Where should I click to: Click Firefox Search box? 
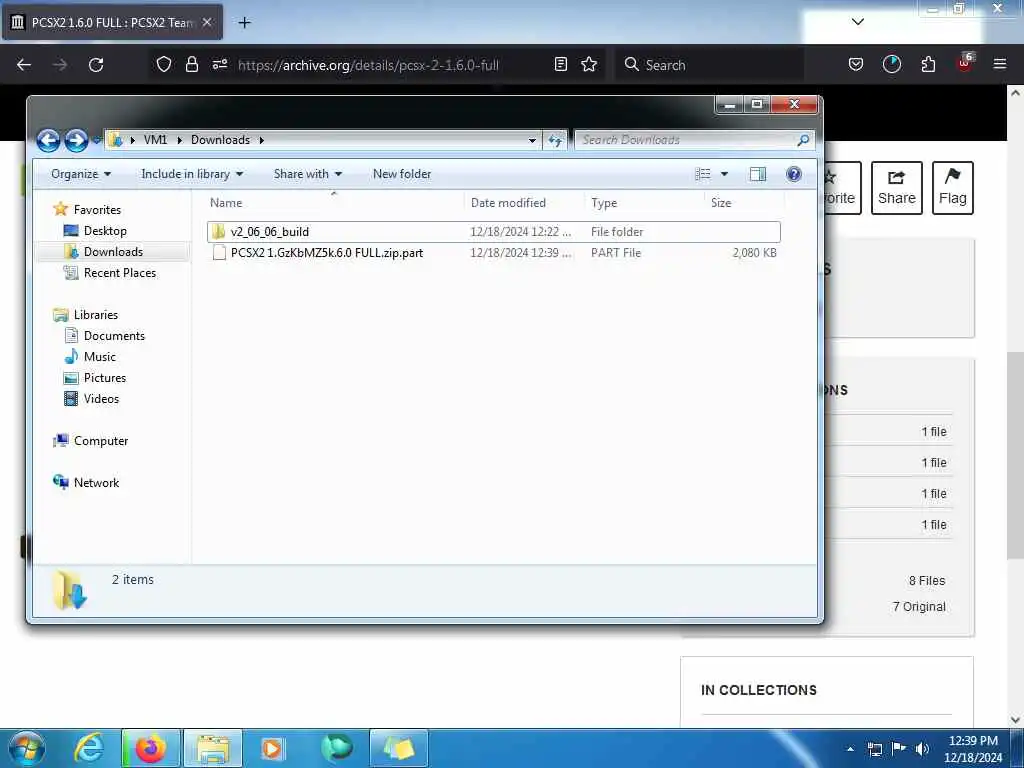tap(708, 65)
